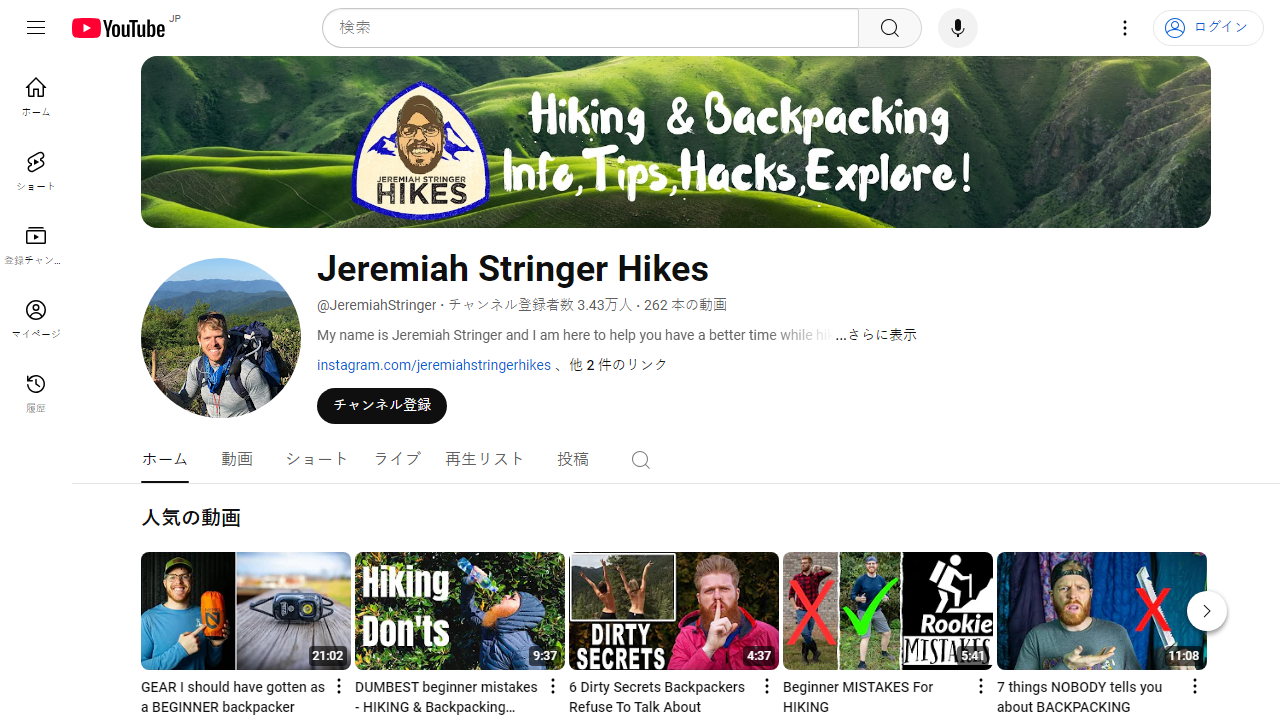Open instagram.com/jeremiahstringerhikes link

coord(434,365)
